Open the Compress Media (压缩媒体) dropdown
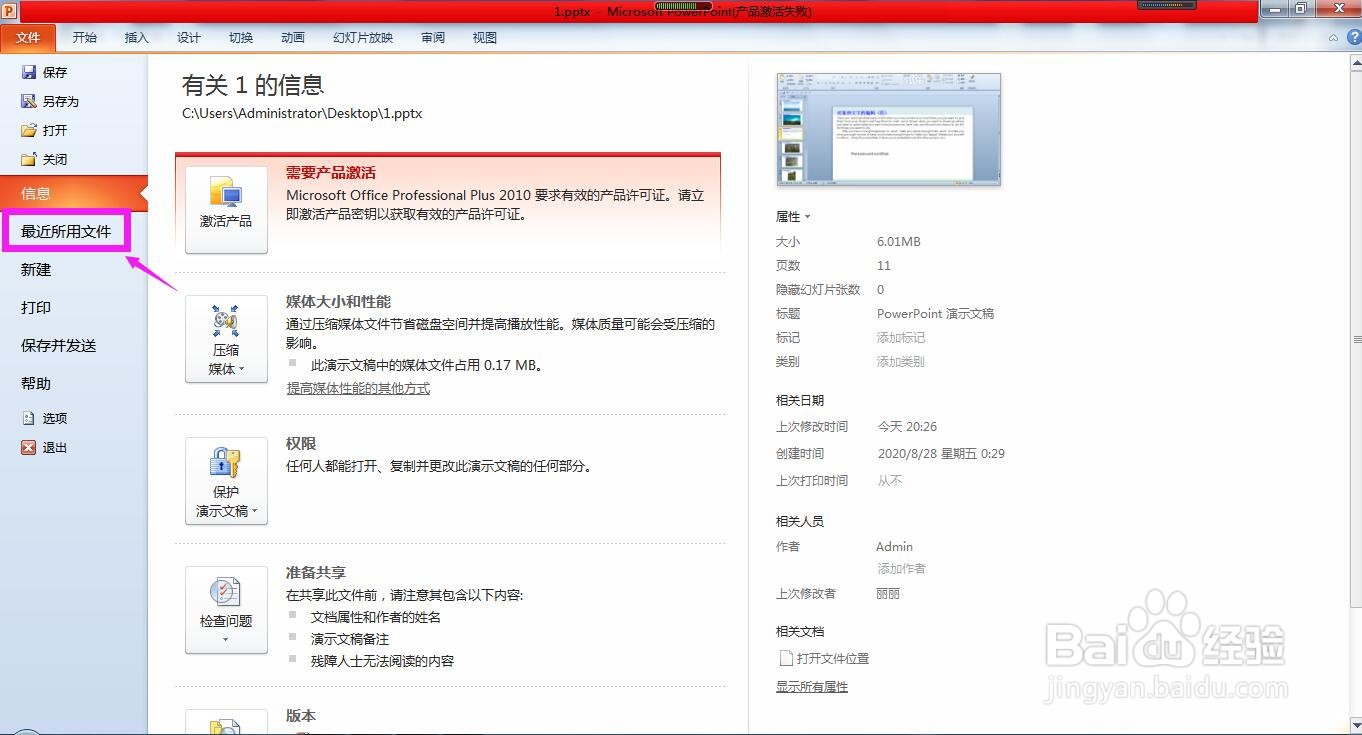This screenshot has height=735, width=1362. (x=226, y=339)
